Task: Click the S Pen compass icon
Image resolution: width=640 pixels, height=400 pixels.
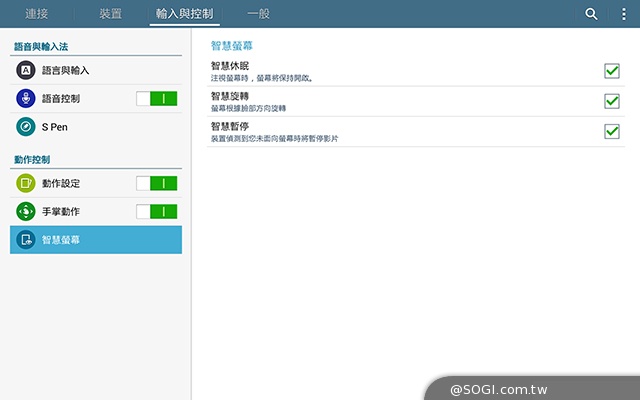Action: click(x=26, y=127)
